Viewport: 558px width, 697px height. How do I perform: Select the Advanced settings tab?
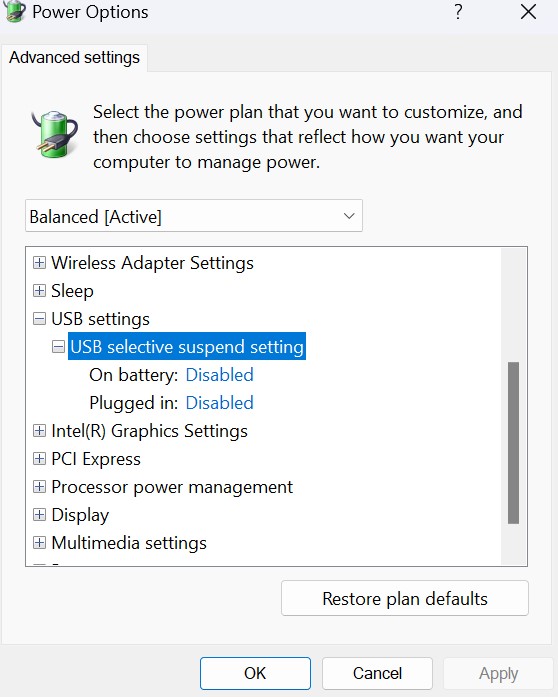[74, 58]
